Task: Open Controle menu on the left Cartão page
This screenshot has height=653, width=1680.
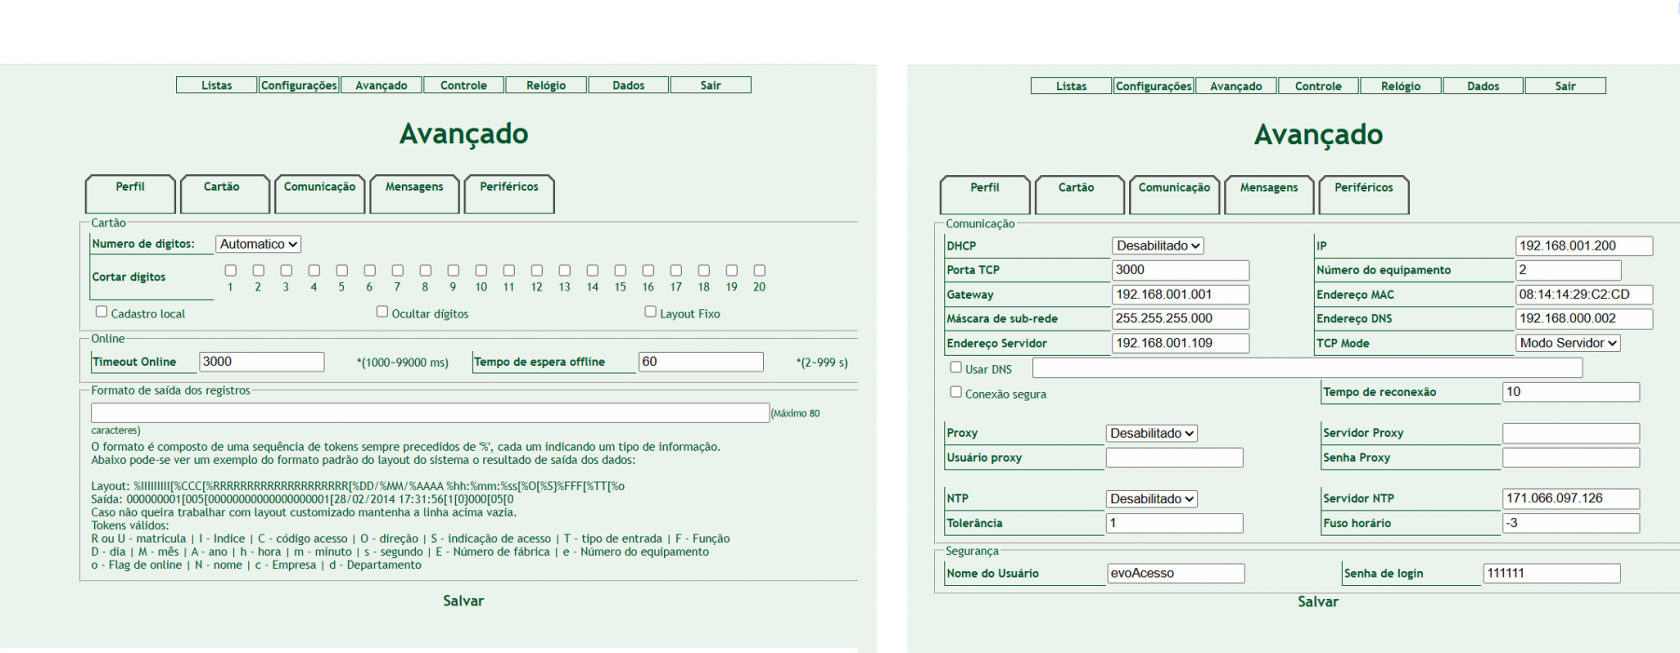Action: pos(464,85)
